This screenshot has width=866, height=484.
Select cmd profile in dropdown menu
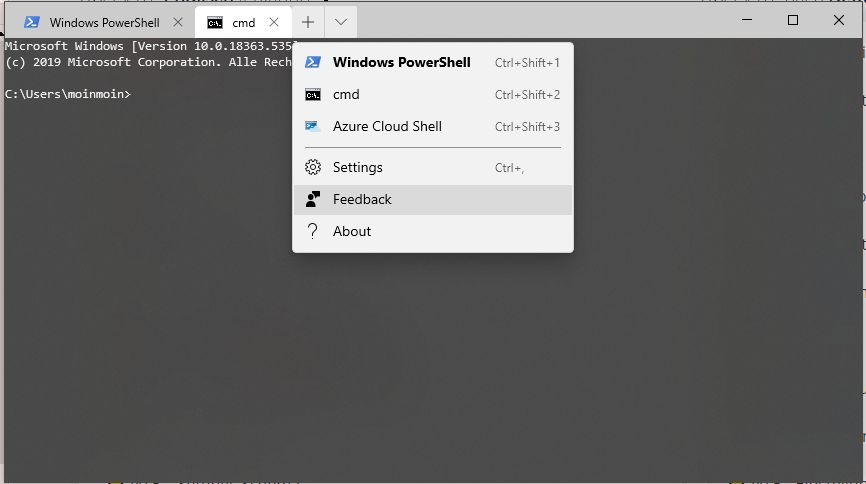point(432,94)
